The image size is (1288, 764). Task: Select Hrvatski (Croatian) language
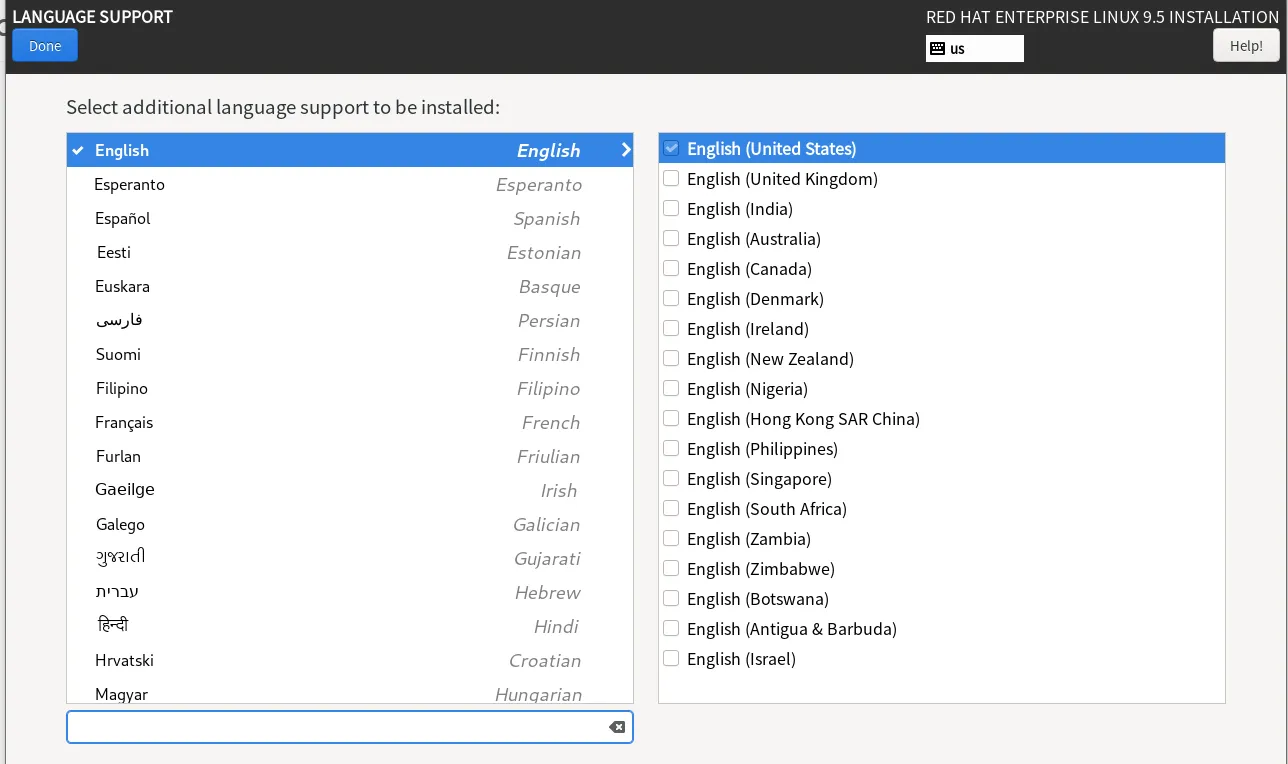pos(350,660)
